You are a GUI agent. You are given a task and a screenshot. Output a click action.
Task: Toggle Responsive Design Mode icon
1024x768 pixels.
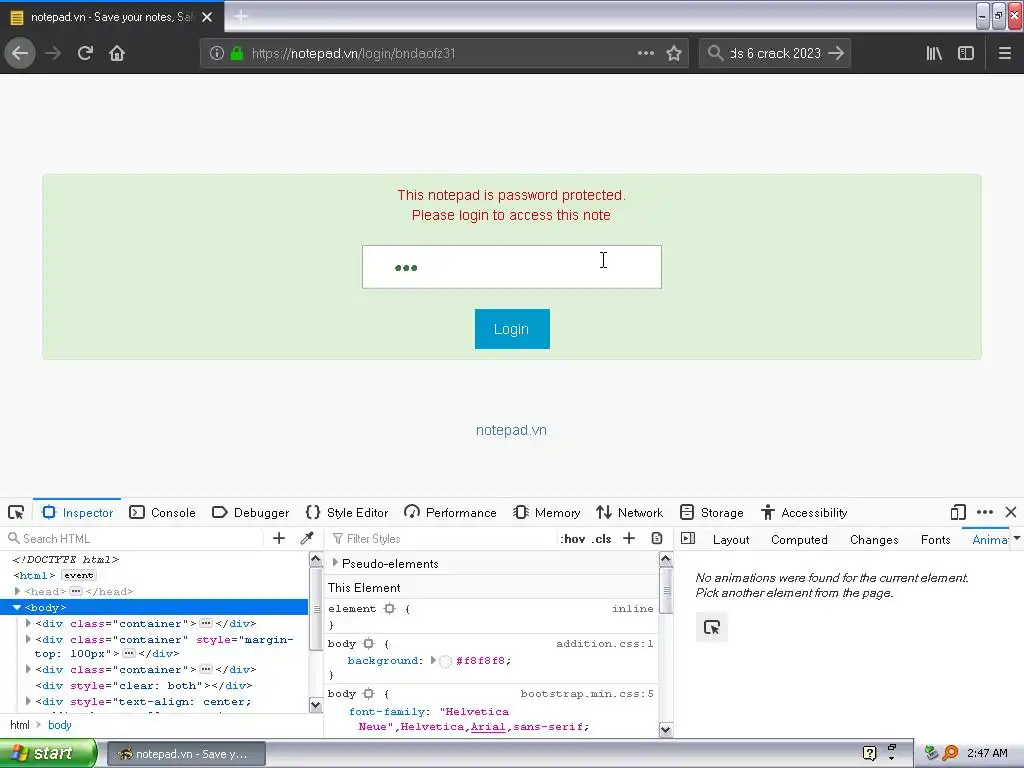tap(958, 513)
